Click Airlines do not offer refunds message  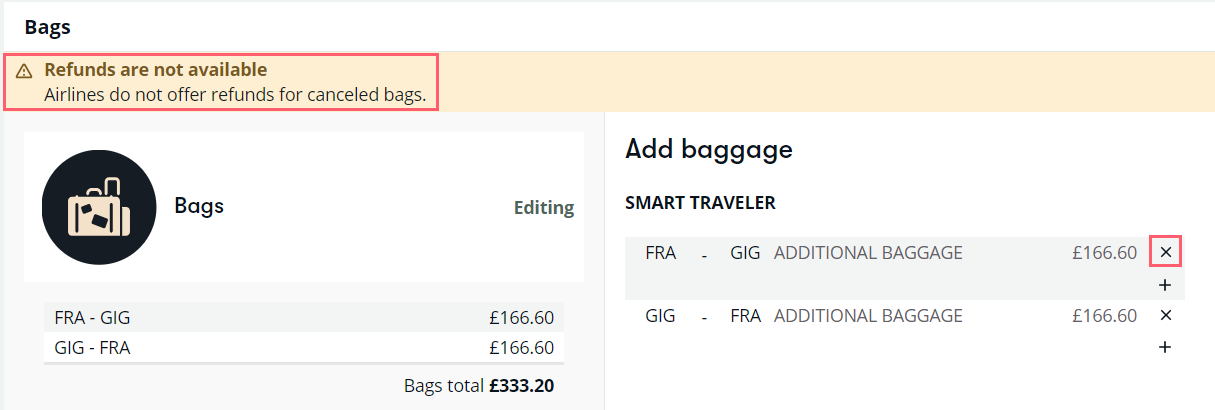(236, 96)
